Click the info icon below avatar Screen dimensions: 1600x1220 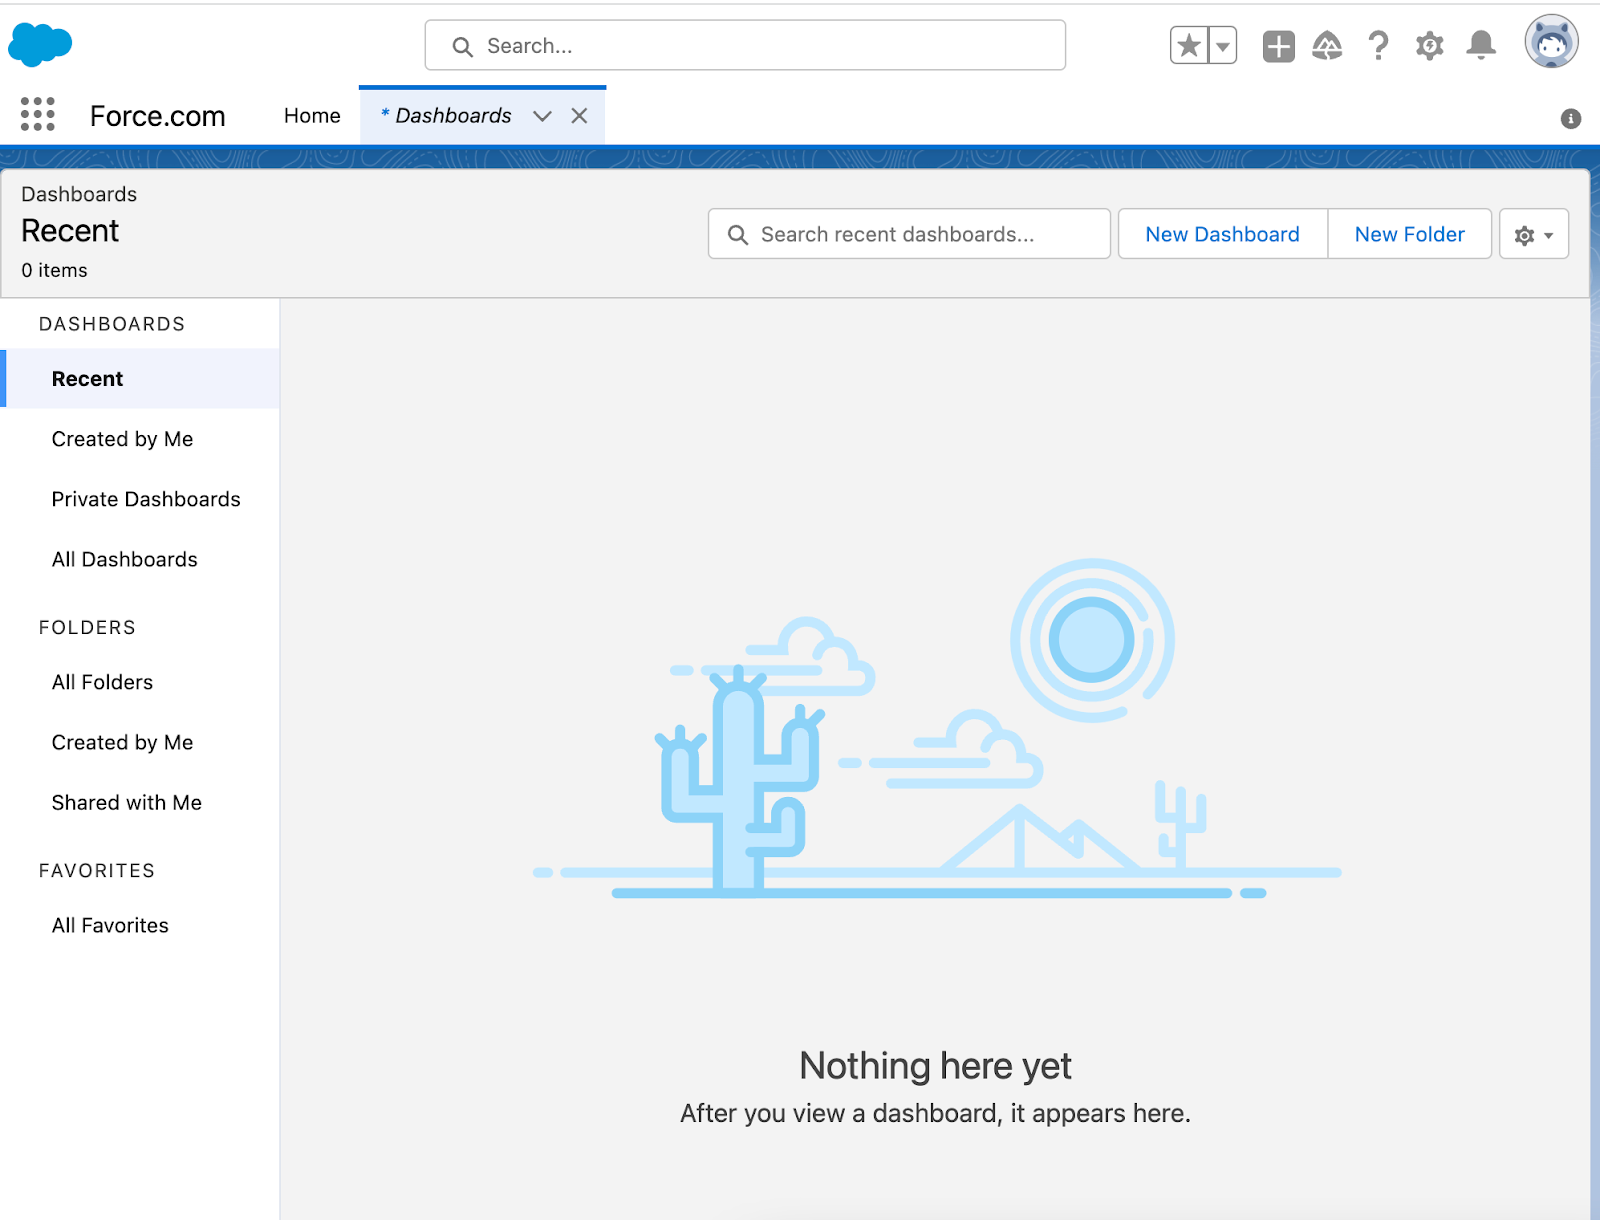tap(1571, 119)
